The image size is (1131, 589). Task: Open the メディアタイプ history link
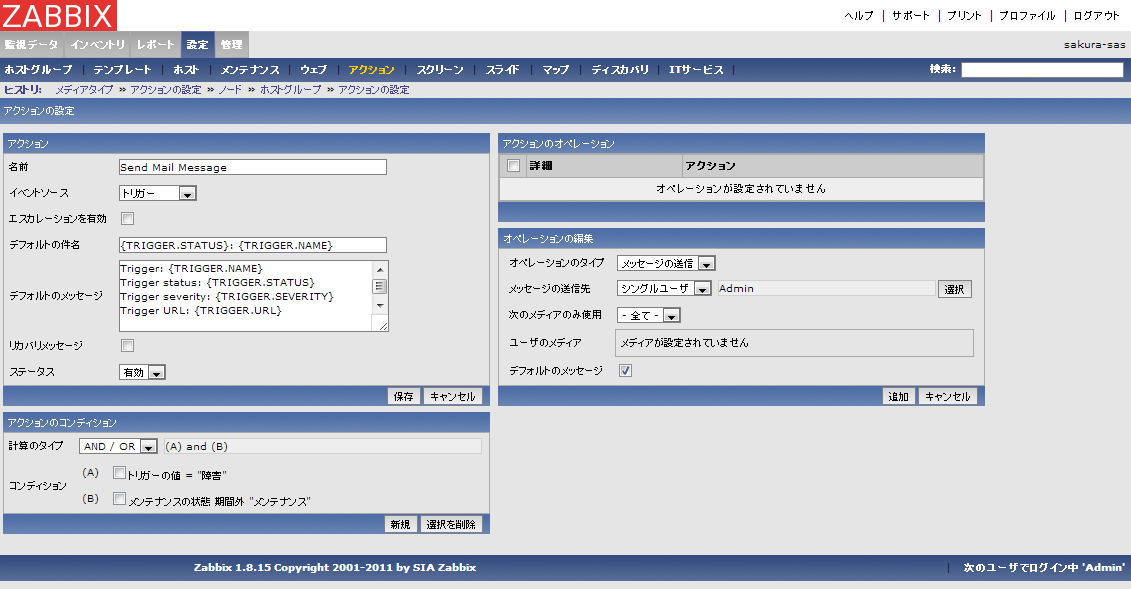click(84, 90)
